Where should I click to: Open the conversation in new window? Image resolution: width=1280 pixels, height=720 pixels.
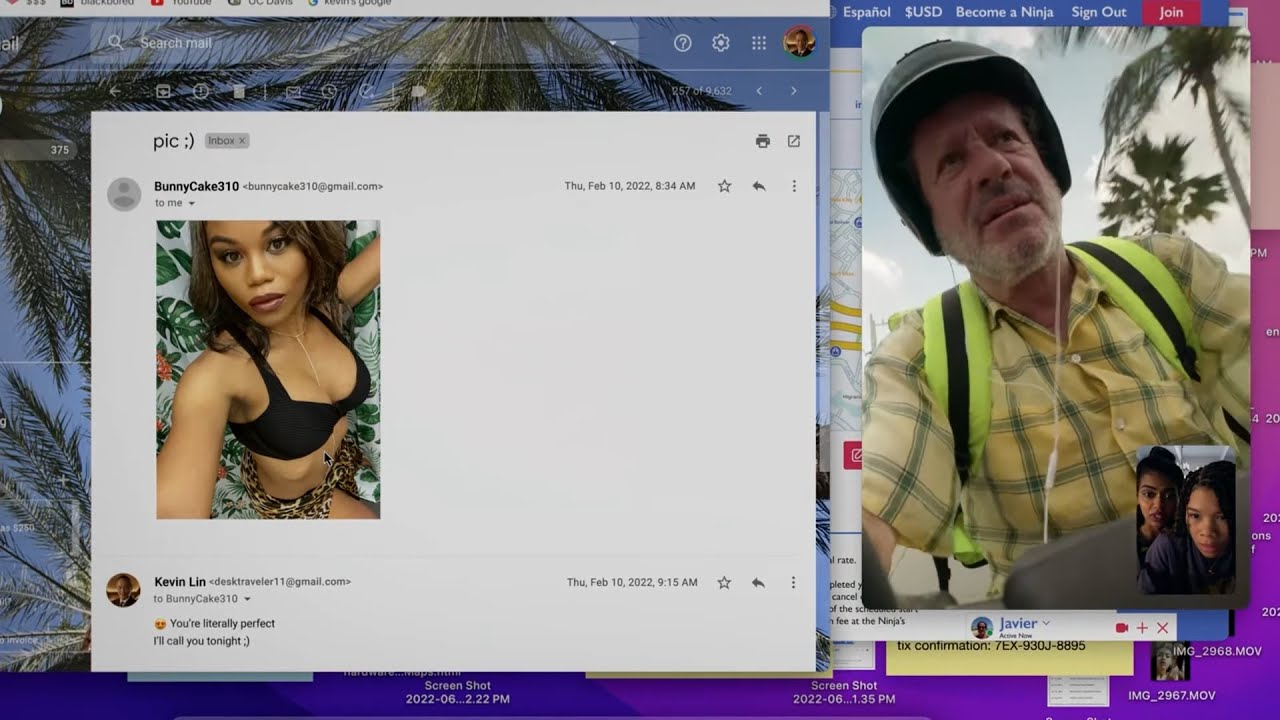coord(794,141)
